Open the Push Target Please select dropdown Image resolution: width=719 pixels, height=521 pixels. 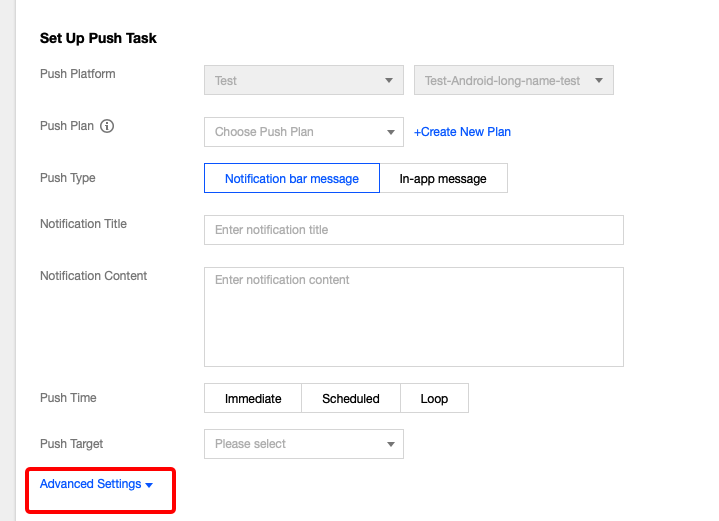pyautogui.click(x=303, y=444)
